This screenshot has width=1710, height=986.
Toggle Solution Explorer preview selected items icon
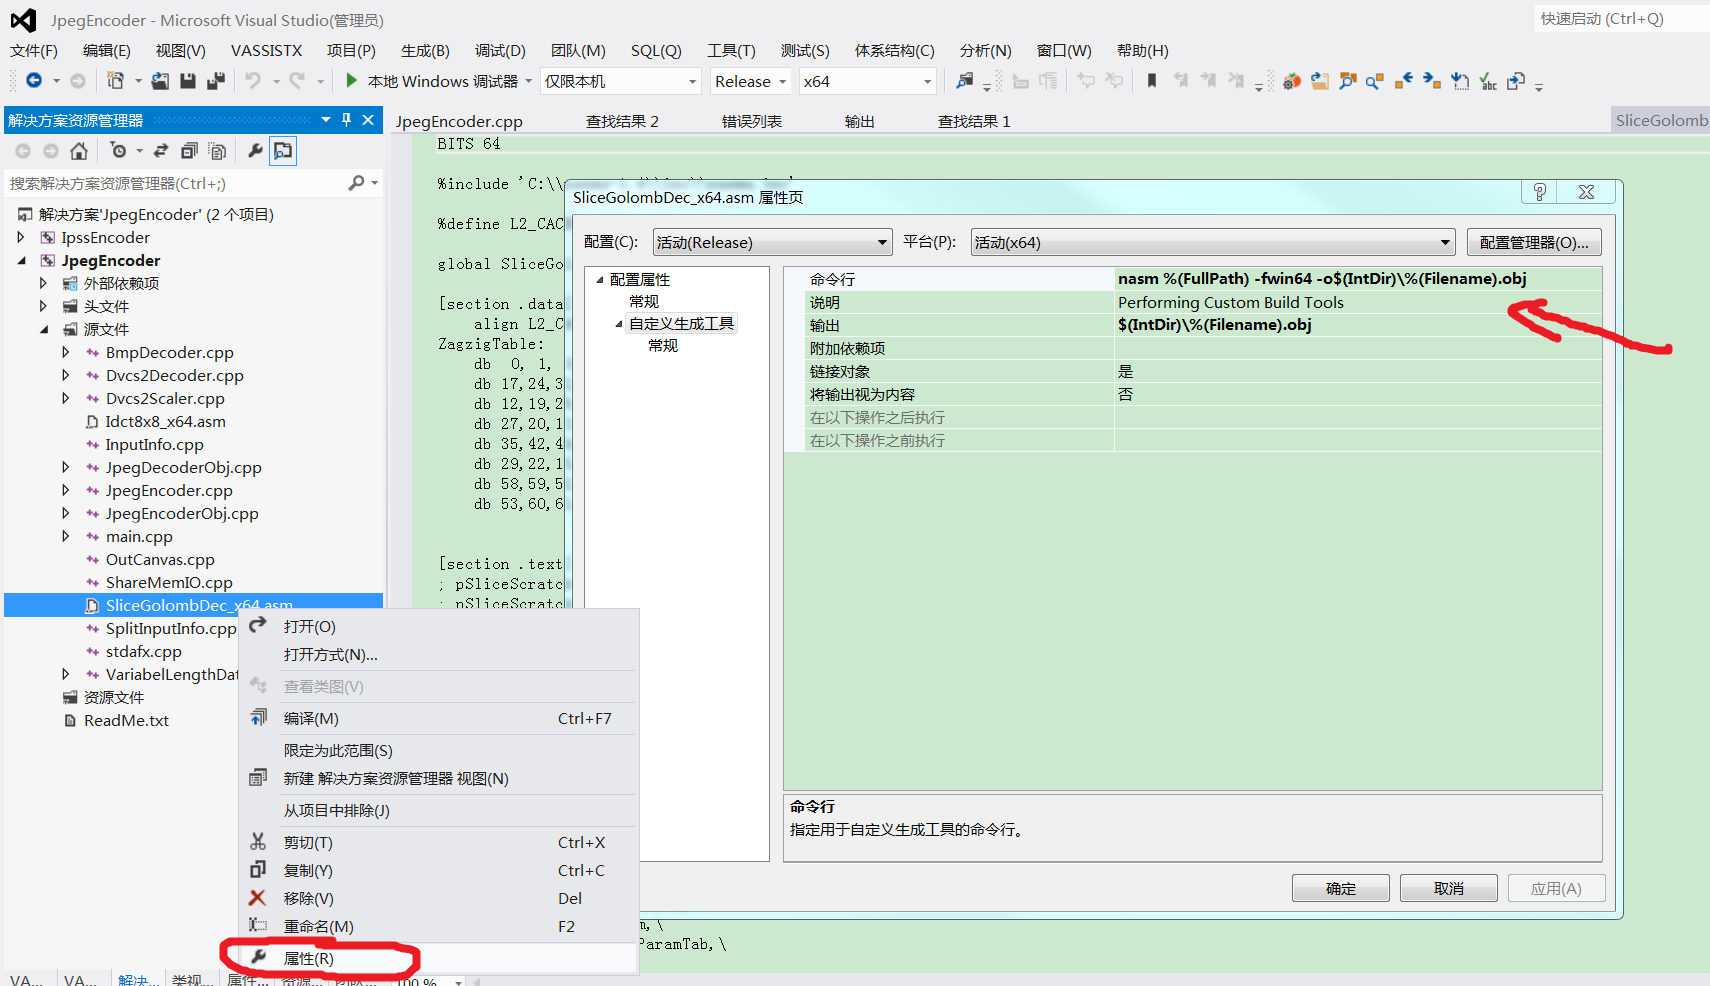pyautogui.click(x=283, y=151)
